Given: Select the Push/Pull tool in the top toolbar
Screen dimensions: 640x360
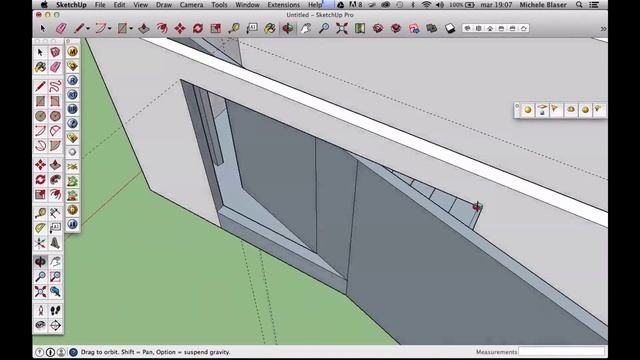Looking at the screenshot, I should click(x=144, y=28).
